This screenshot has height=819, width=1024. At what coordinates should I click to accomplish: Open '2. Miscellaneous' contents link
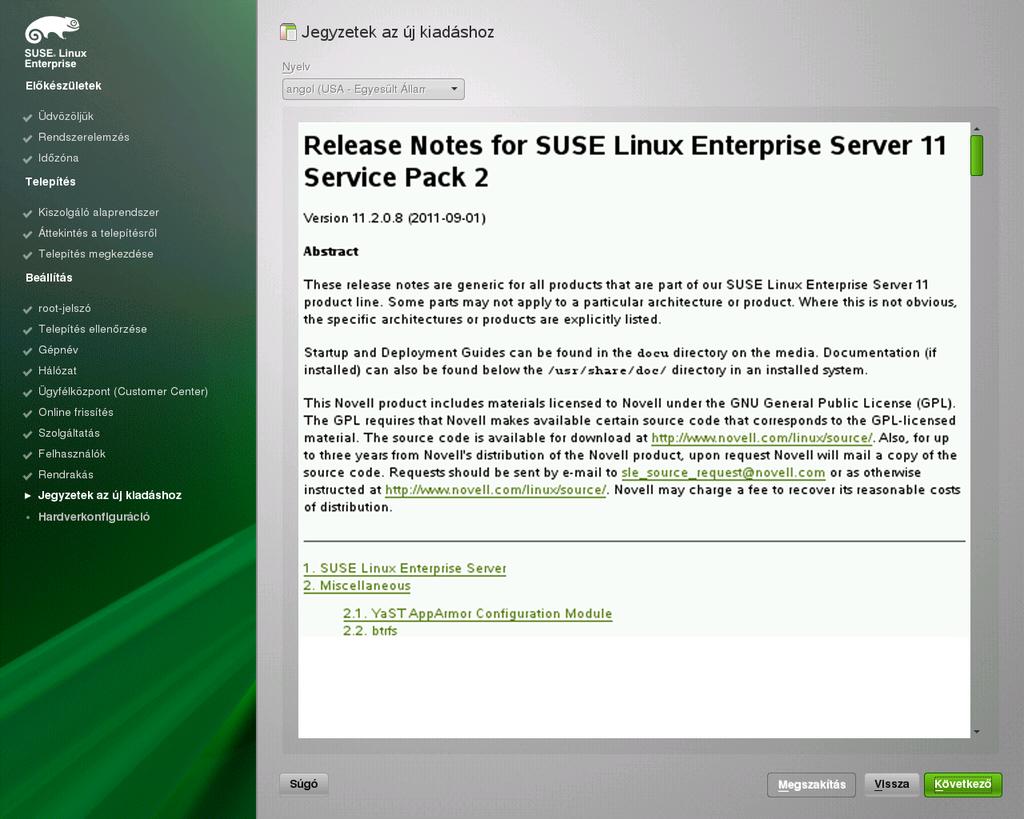click(x=357, y=586)
